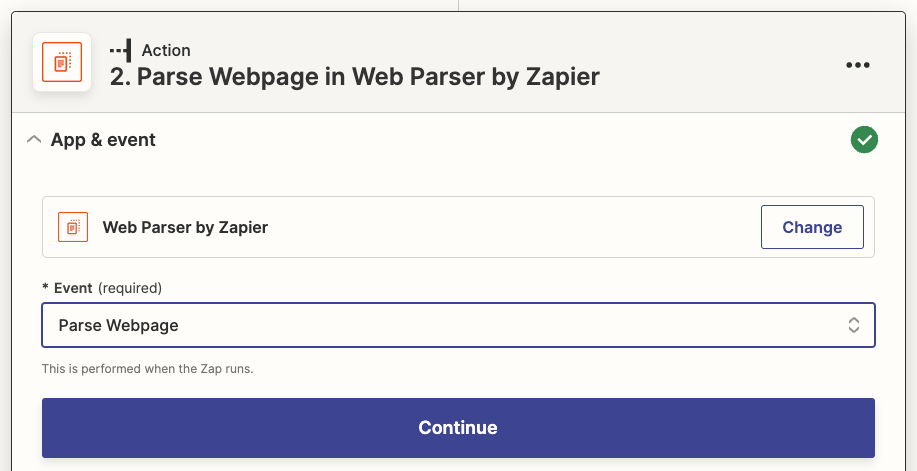Click the large Web Parser step icon
Image resolution: width=917 pixels, height=471 pixels.
click(x=62, y=62)
